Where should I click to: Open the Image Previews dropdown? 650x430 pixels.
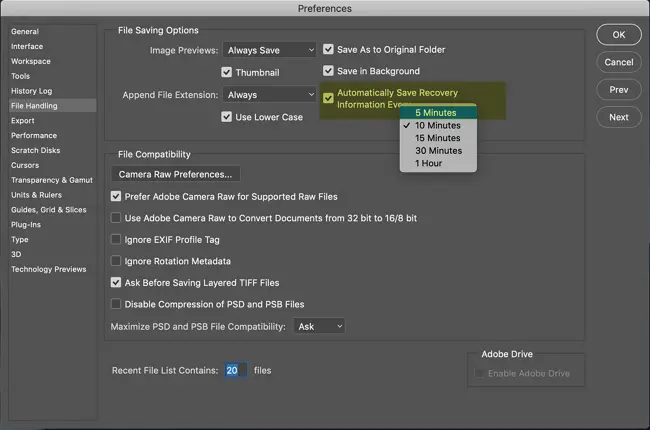[x=270, y=50]
